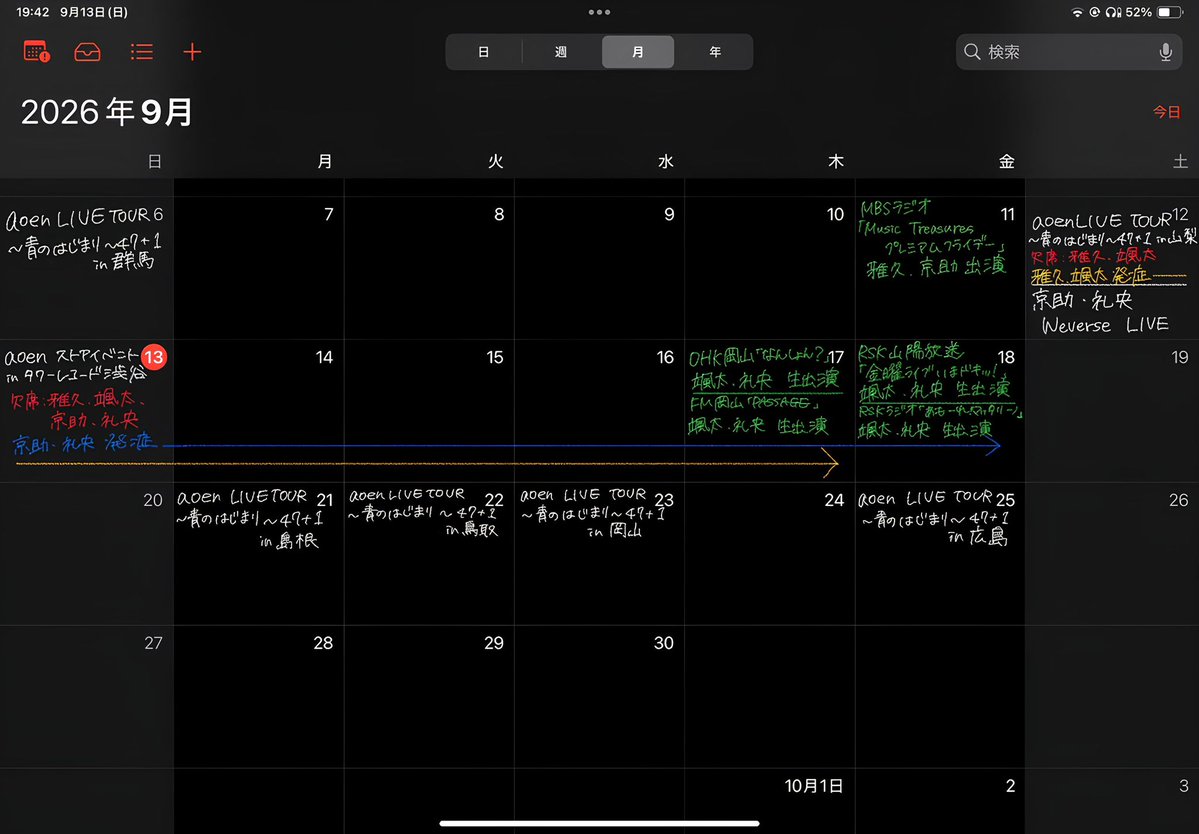
Task: Switch to the 日 day view tab
Action: pos(483,52)
